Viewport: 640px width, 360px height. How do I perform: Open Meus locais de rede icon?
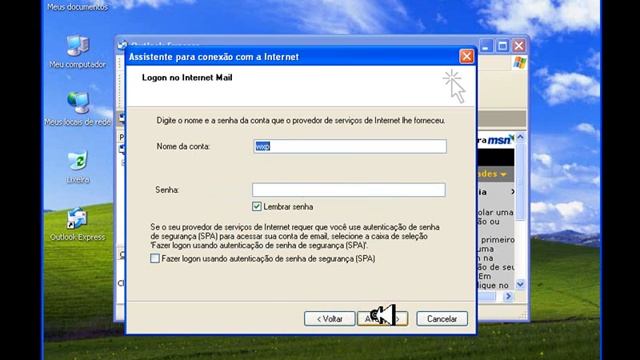click(x=78, y=109)
